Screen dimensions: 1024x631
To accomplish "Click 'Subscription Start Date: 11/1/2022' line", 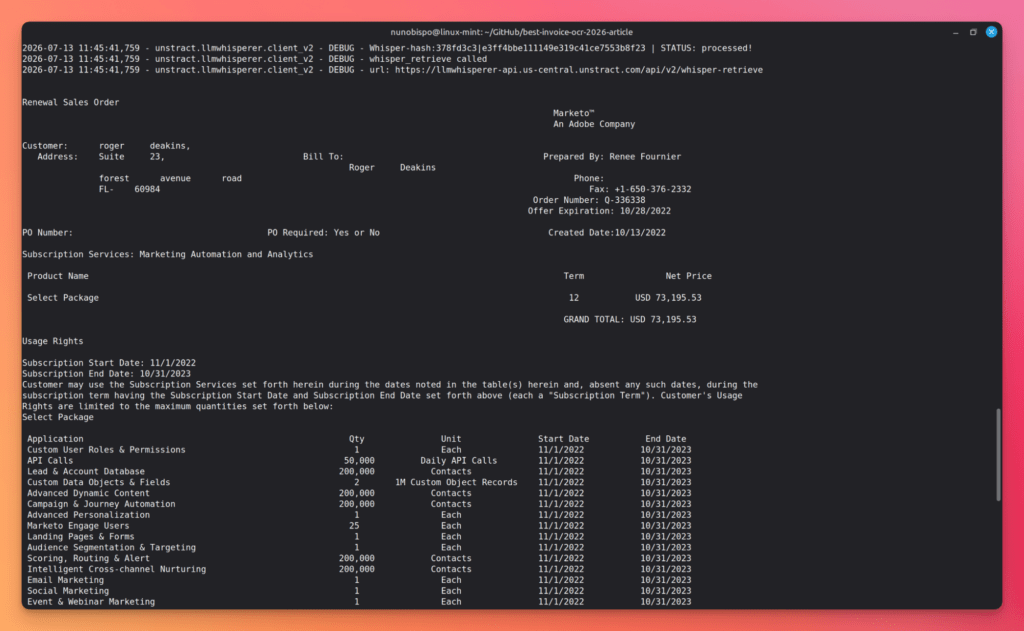I will coord(109,363).
